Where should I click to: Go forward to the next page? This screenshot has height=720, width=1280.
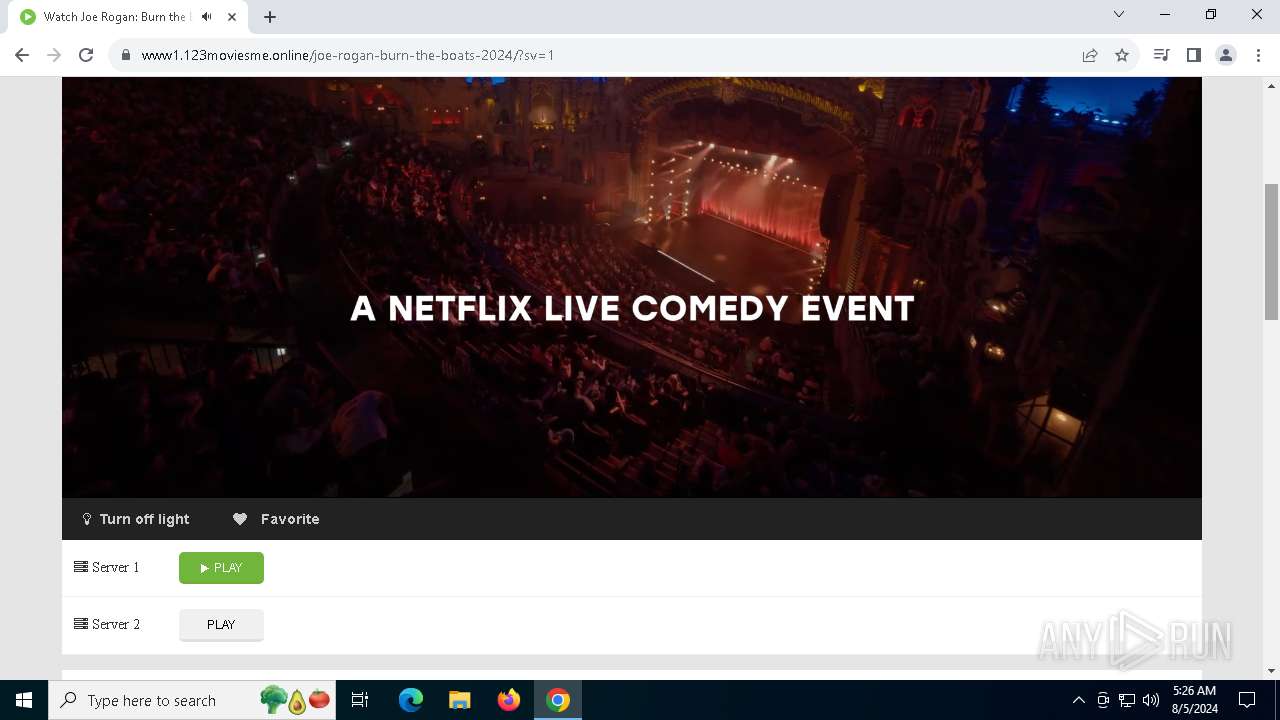pos(54,55)
